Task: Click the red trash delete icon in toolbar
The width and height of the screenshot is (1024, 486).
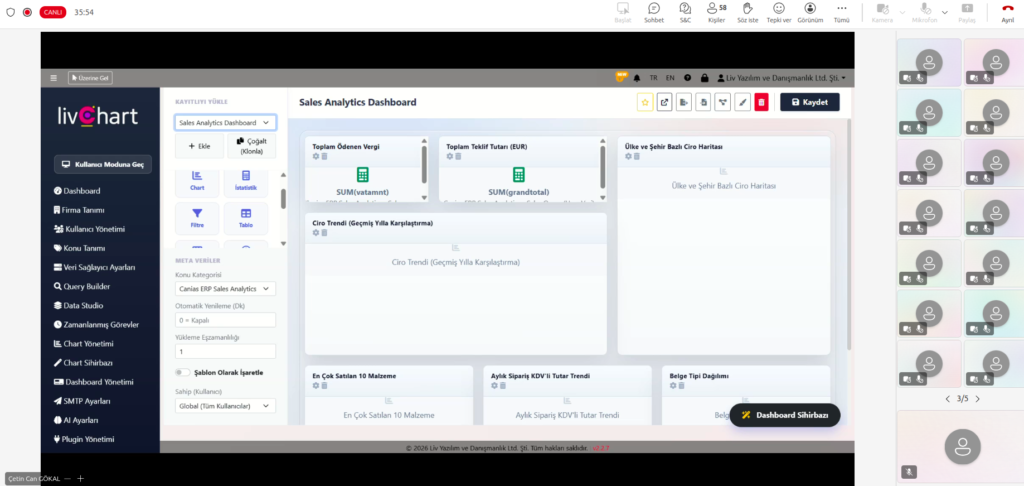Action: click(761, 102)
